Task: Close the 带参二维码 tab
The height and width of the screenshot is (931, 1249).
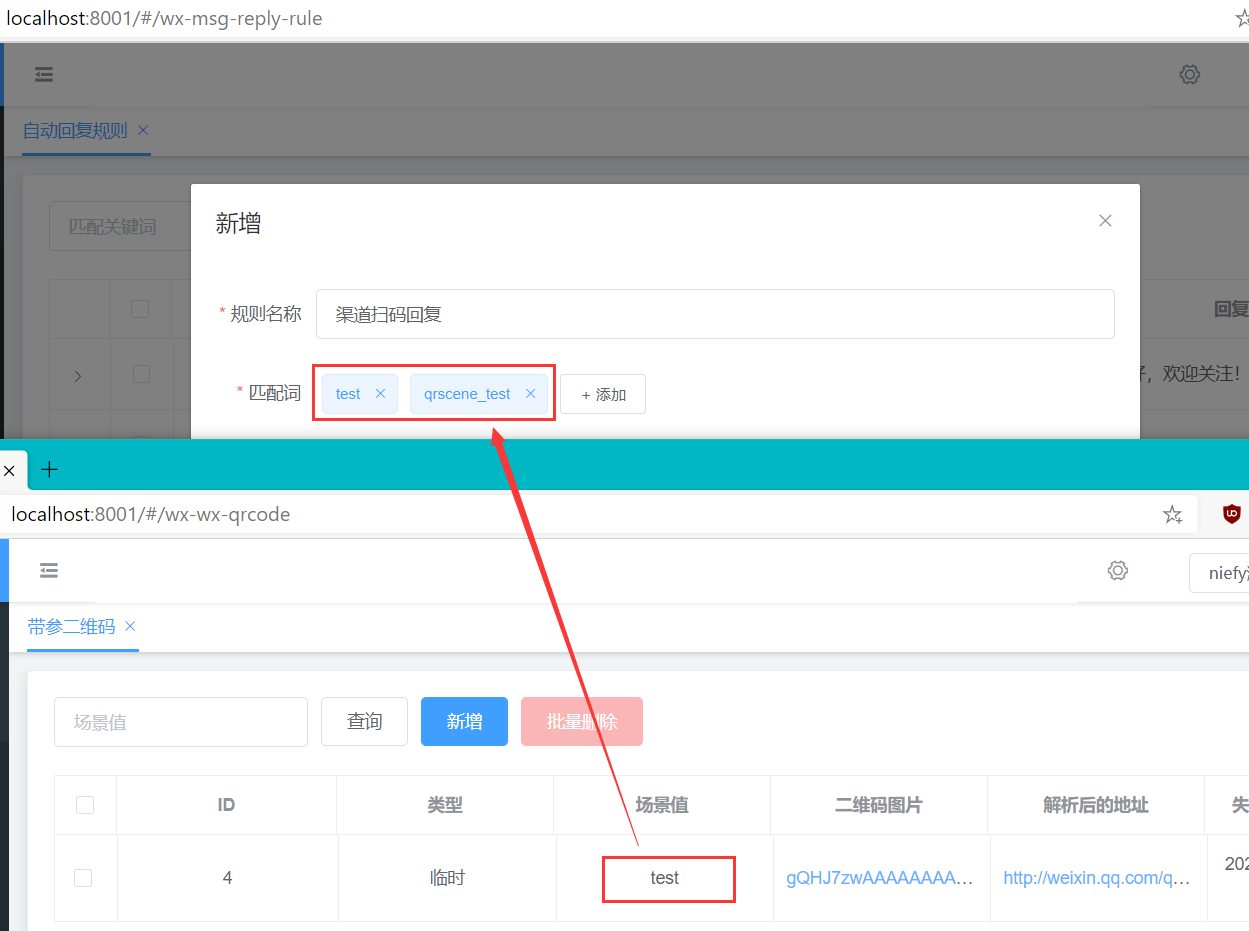Action: pyautogui.click(x=130, y=627)
